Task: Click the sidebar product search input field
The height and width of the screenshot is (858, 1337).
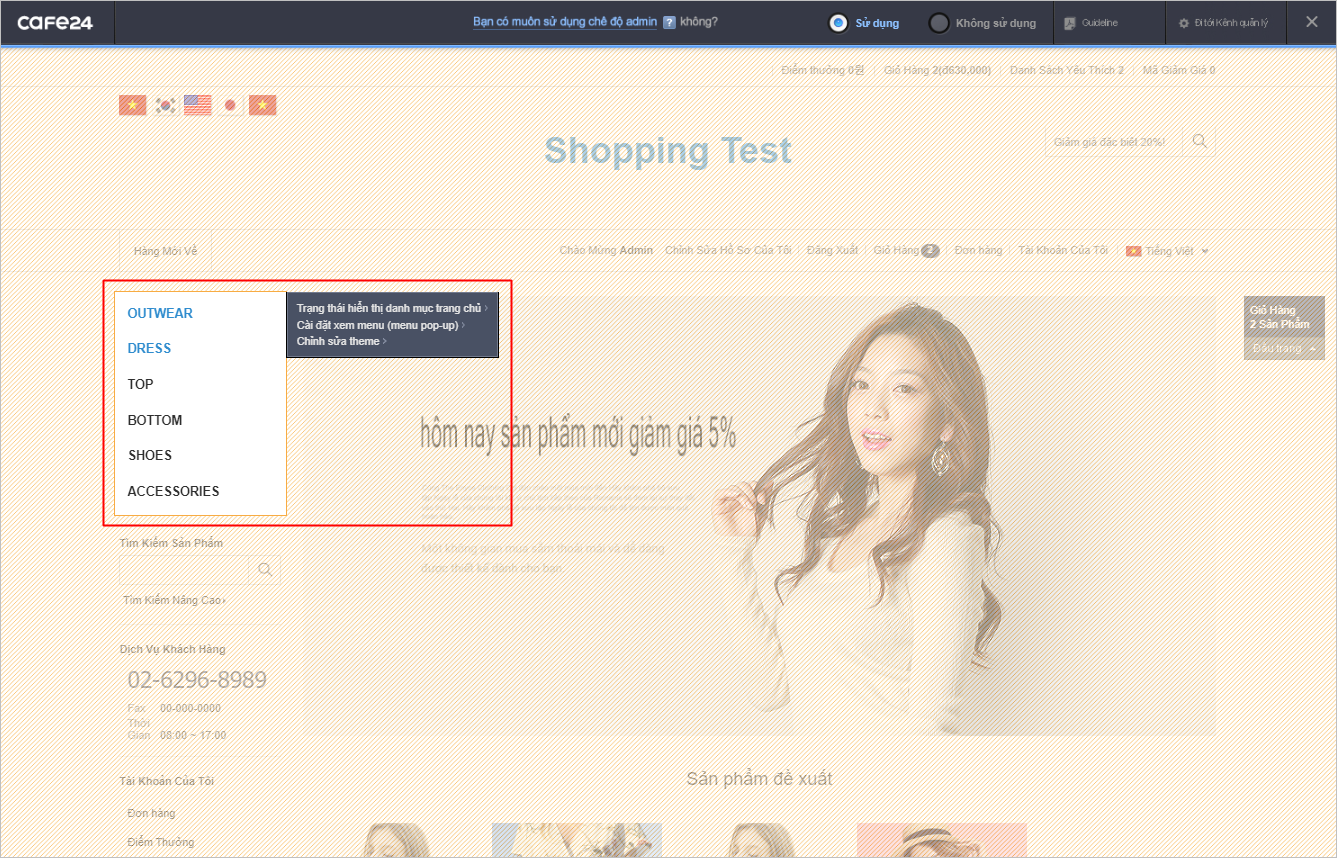Action: pyautogui.click(x=183, y=569)
